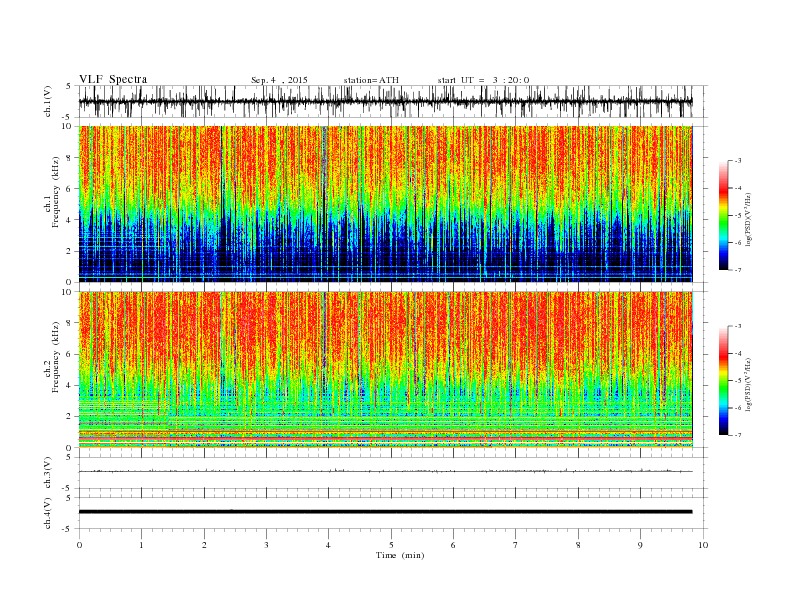Click inside the ch.1 spectrogram plot
The image size is (792, 612).
click(x=386, y=204)
